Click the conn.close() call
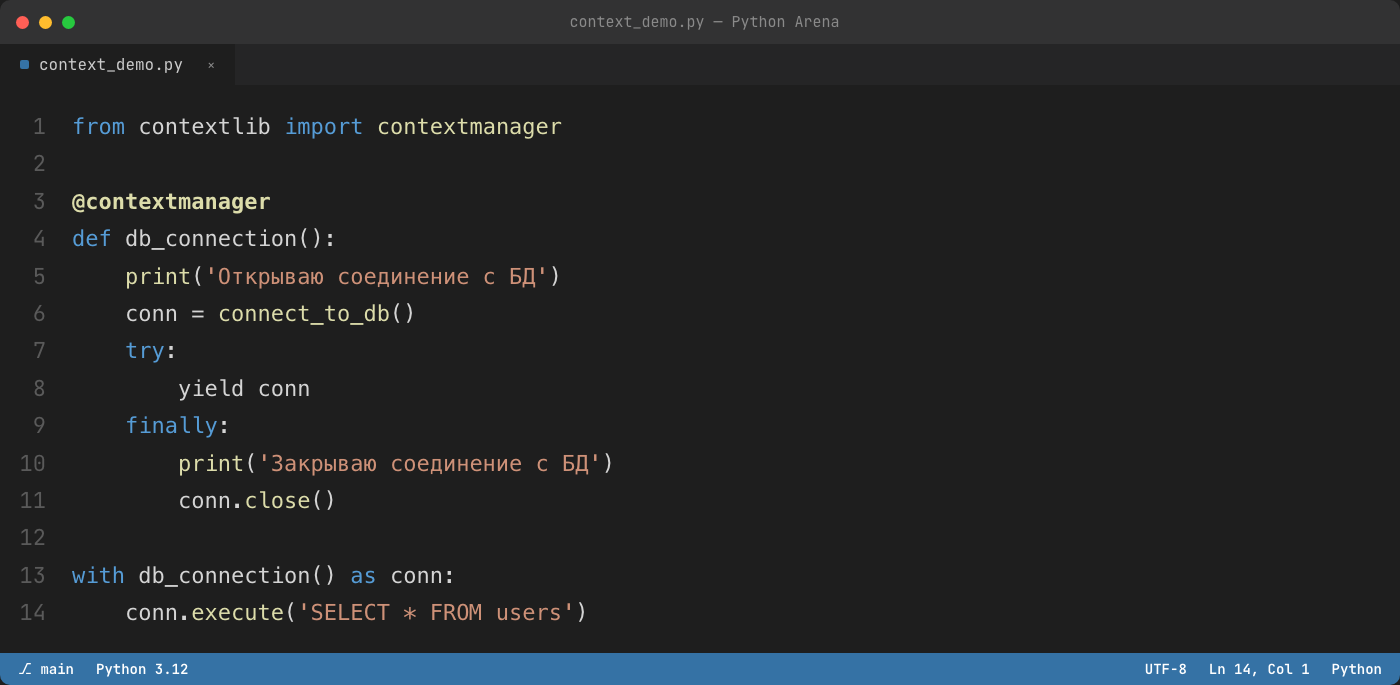Image resolution: width=1400 pixels, height=685 pixels. 257,501
